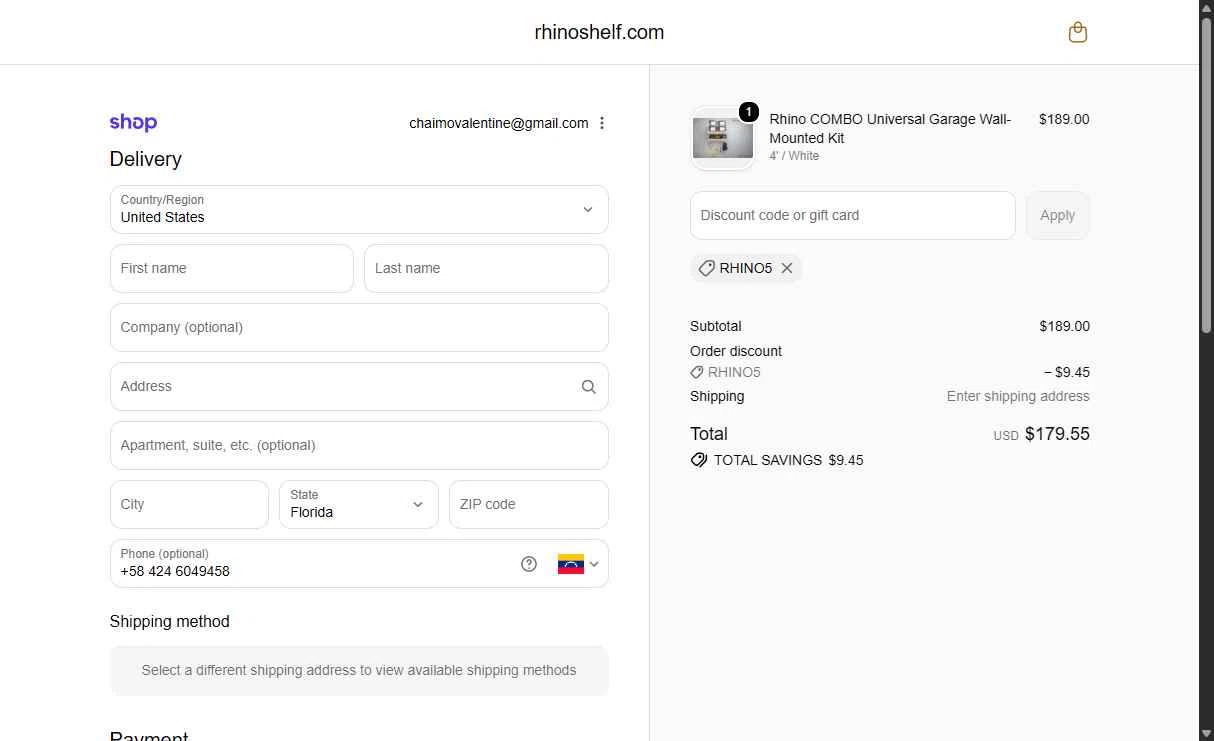This screenshot has width=1214, height=741.
Task: Click the phone help question mark icon
Action: pyautogui.click(x=529, y=564)
